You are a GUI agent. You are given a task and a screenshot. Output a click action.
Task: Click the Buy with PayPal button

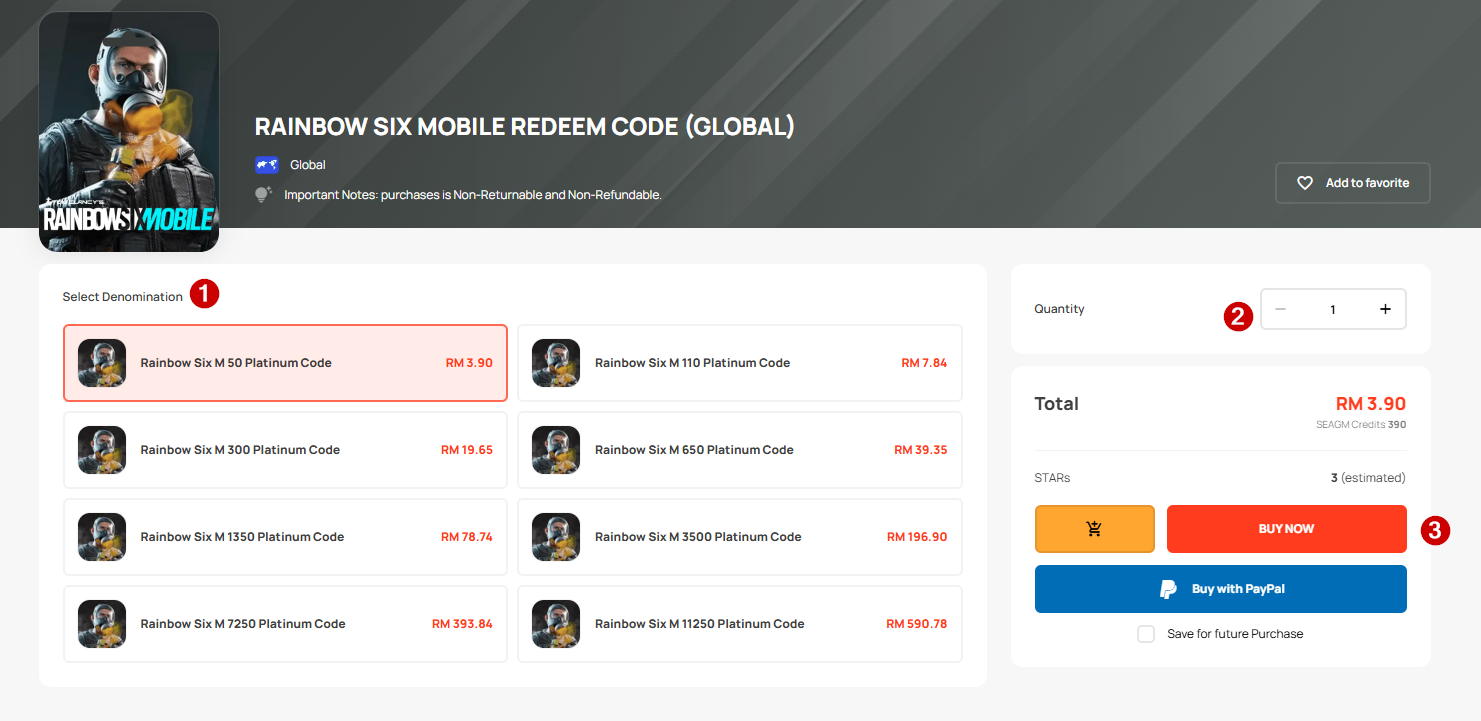1220,589
